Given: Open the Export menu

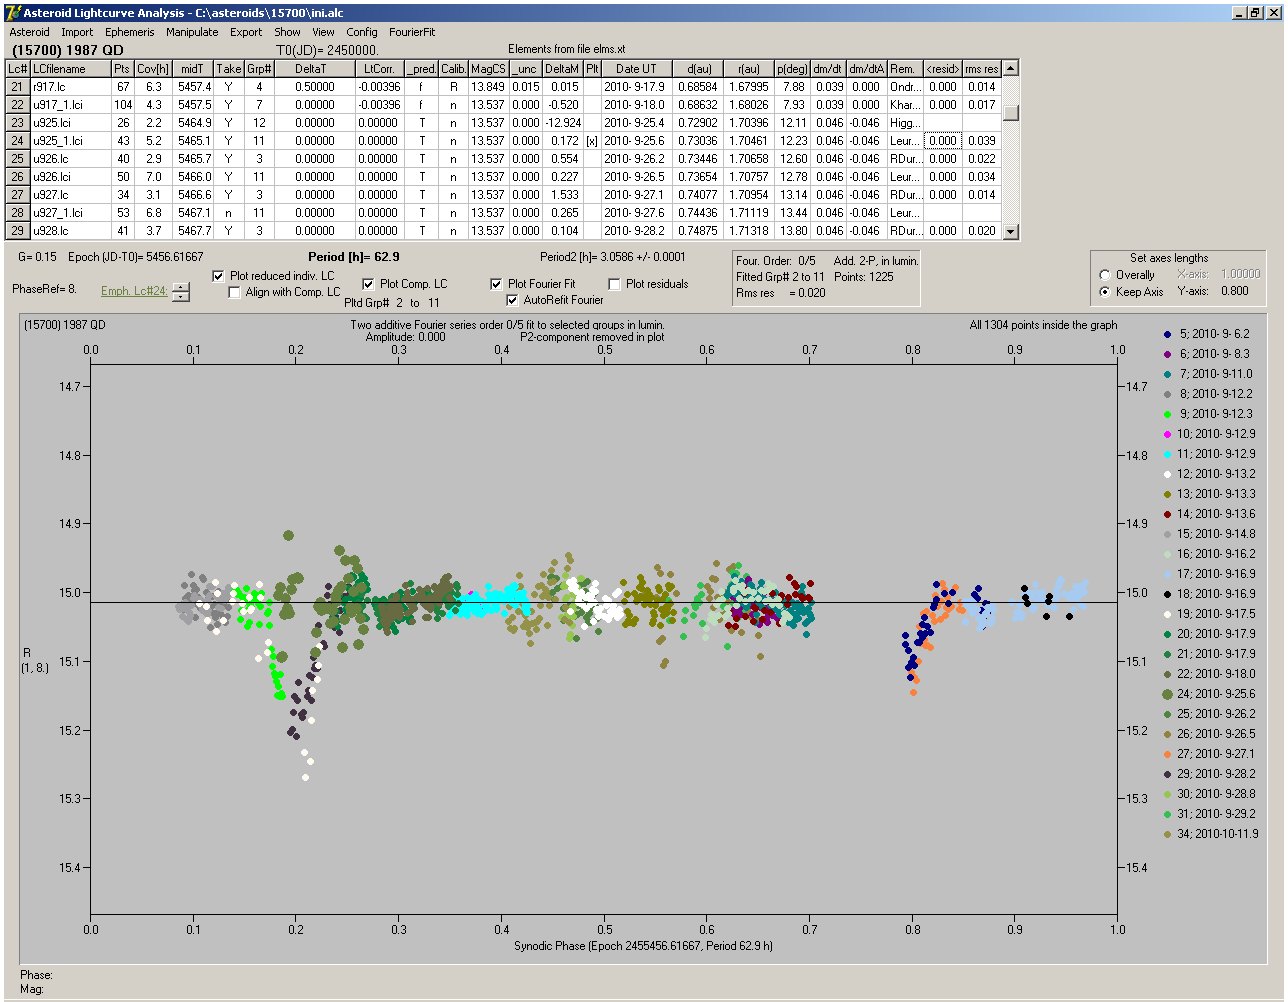Looking at the screenshot, I should pos(246,32).
